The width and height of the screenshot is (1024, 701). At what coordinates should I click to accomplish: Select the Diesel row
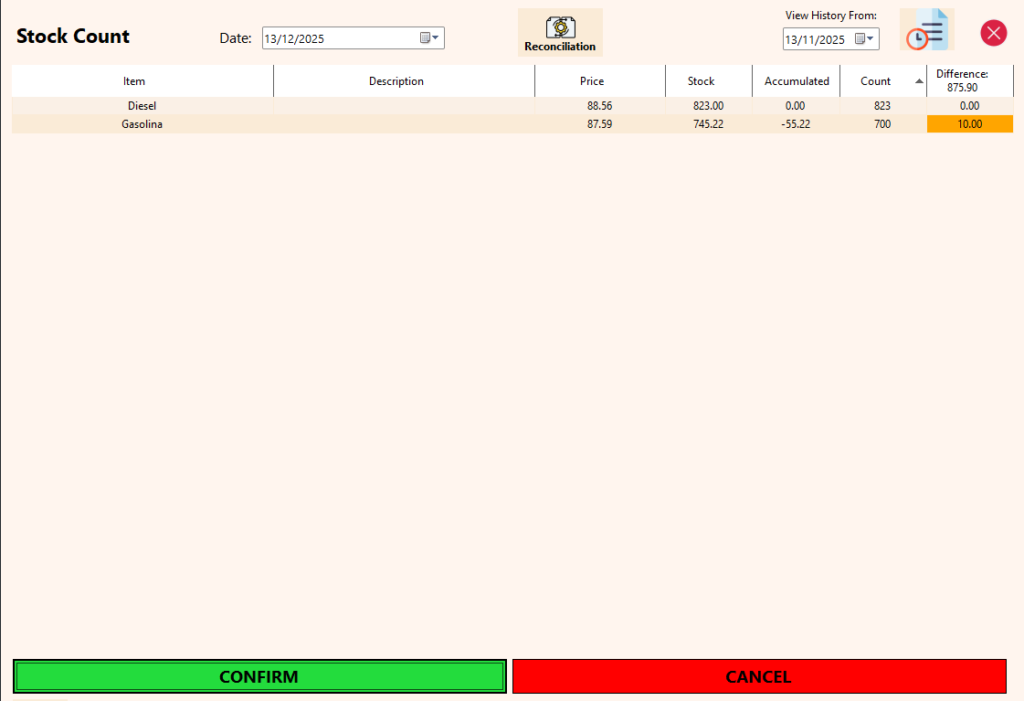click(x=142, y=105)
